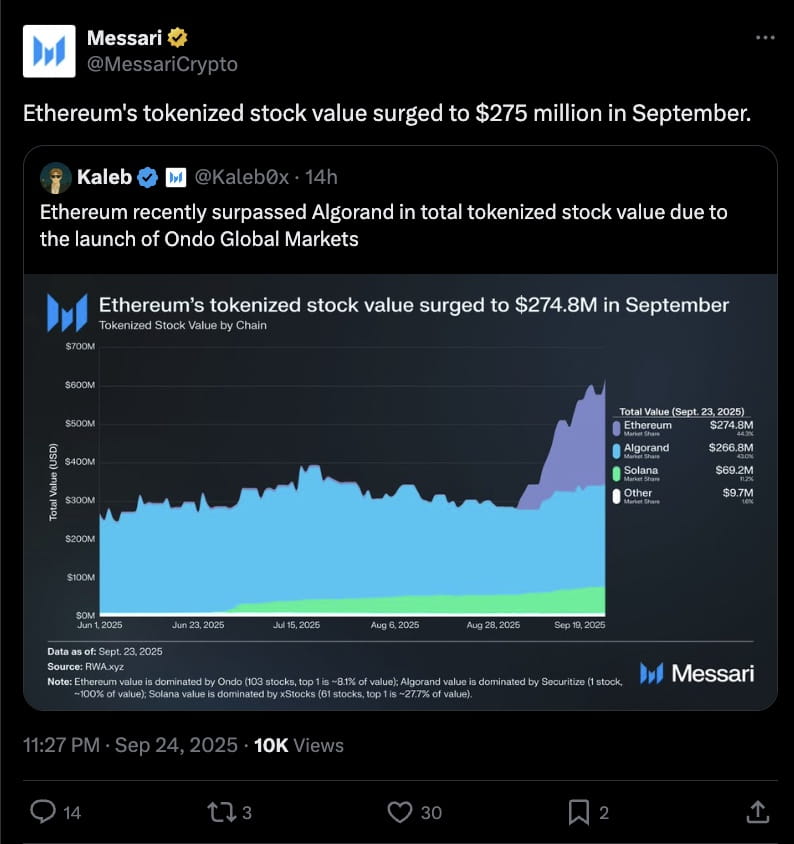This screenshot has width=794, height=844.
Task: Click the Ethereum legend color swatch
Action: tap(616, 428)
